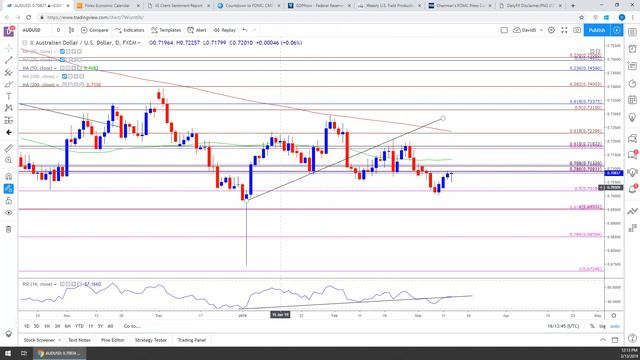Open the select layout icon
The height and width of the screenshot is (360, 640).
click(504, 30)
